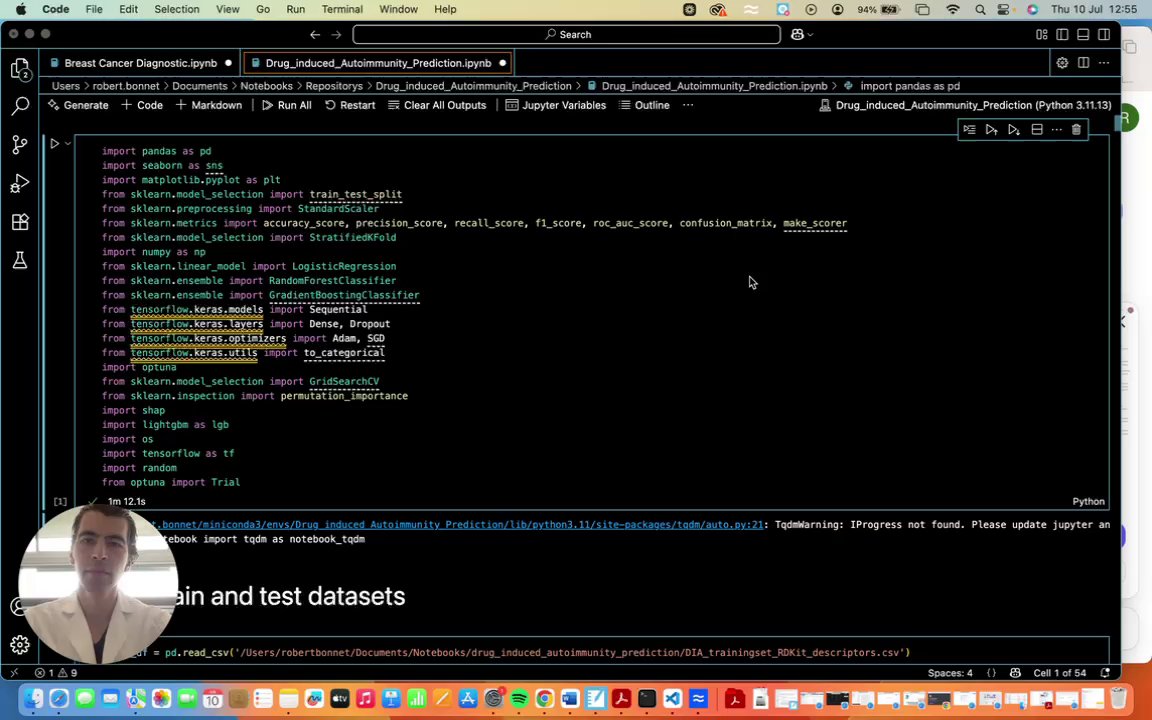Click the Run All button
The height and width of the screenshot is (720, 1152).
click(286, 105)
